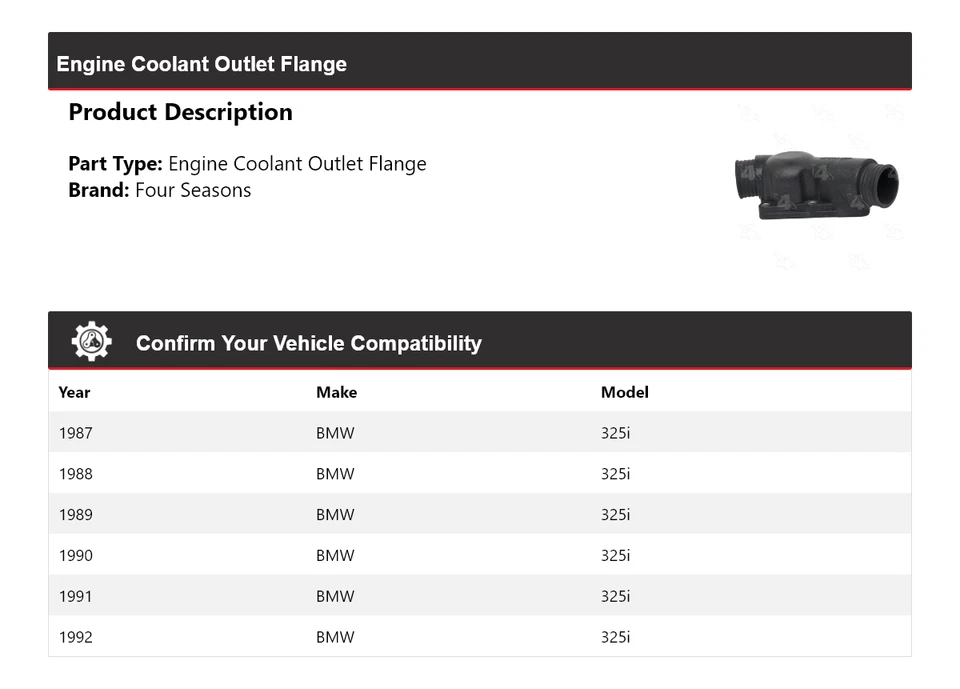The image size is (960, 689).
Task: Select the 1990 BMW 325i row
Action: [x=479, y=556]
